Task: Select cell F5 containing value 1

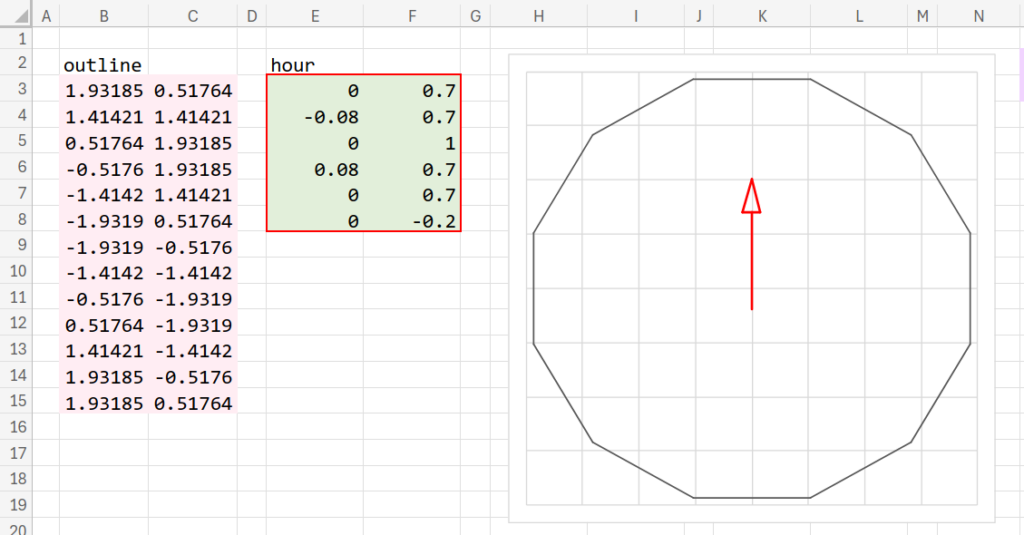Action: tap(412, 143)
